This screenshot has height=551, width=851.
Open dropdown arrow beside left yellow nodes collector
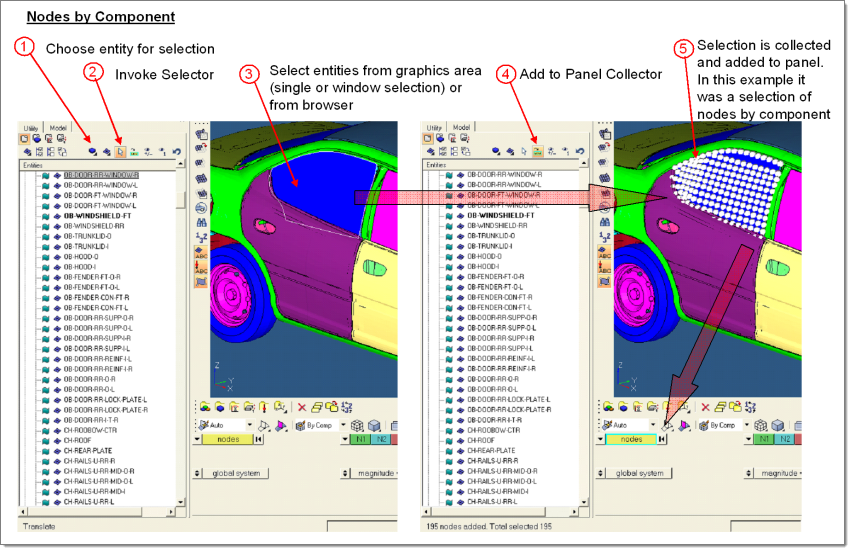[x=197, y=439]
